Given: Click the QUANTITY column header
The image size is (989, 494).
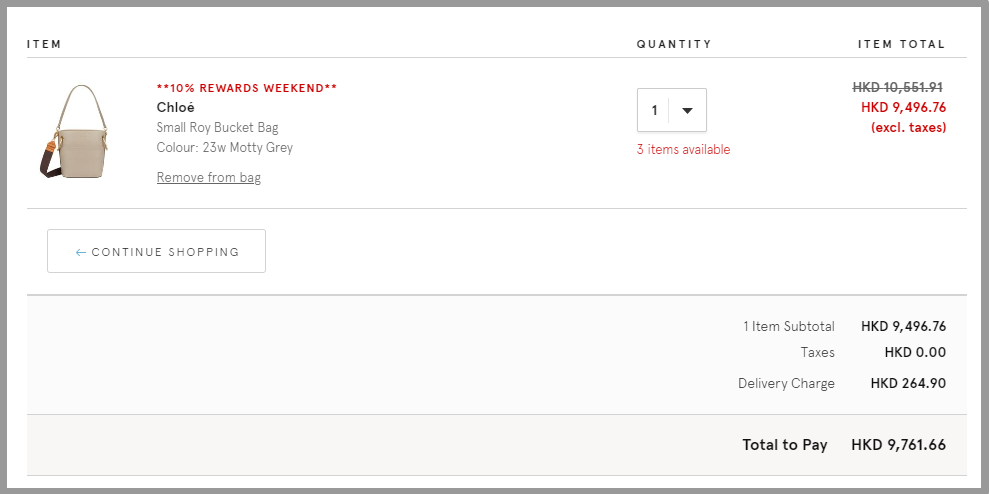Looking at the screenshot, I should [674, 44].
